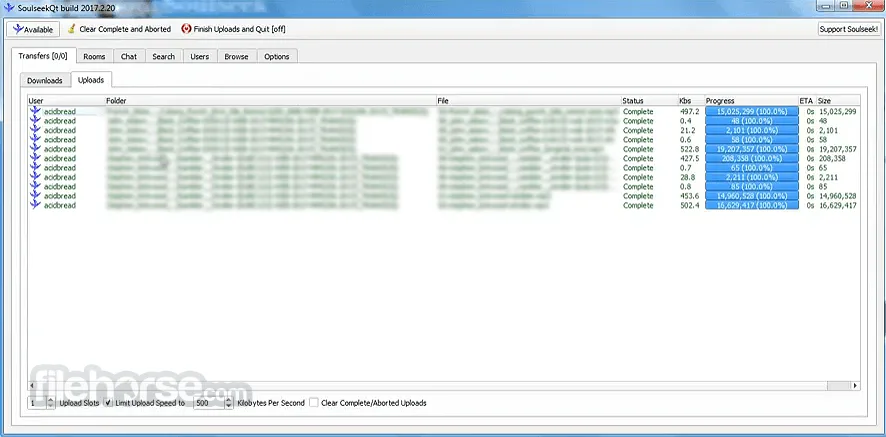This screenshot has width=886, height=437.
Task: Click the bird icon in the 0.4 Kbs row
Action: (x=35, y=121)
